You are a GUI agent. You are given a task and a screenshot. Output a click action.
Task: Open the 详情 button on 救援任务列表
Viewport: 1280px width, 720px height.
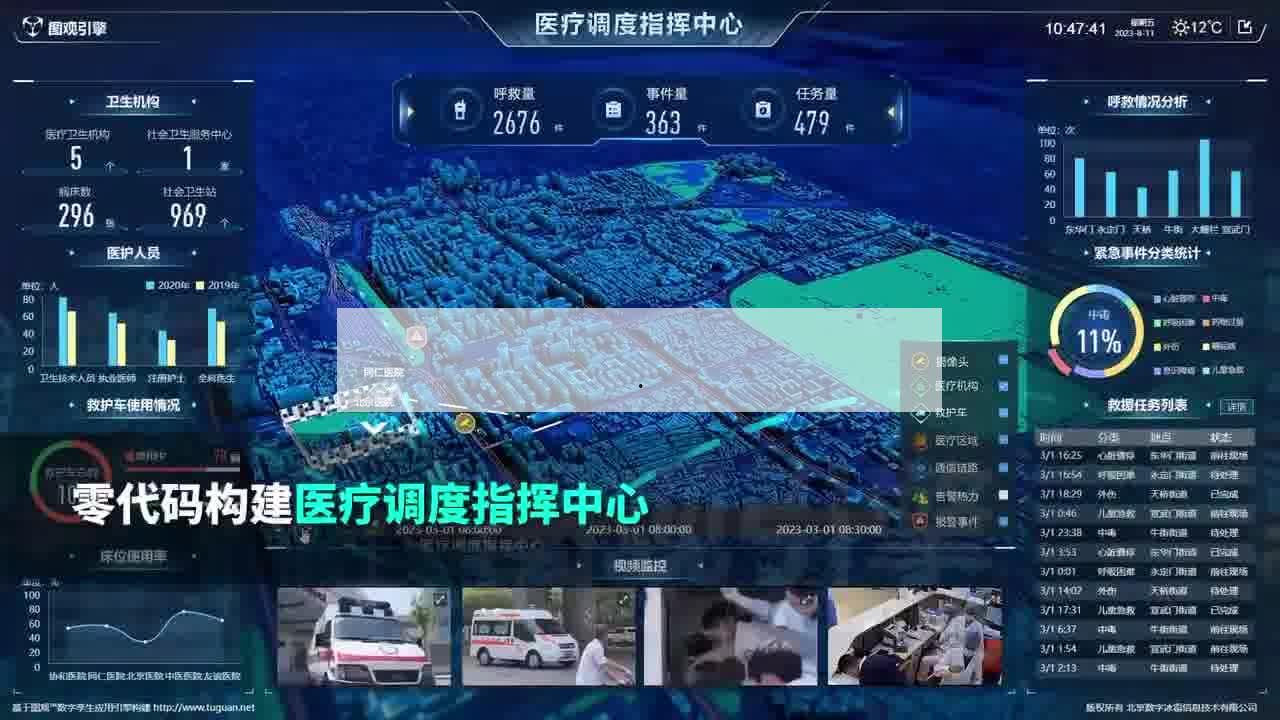(1235, 406)
